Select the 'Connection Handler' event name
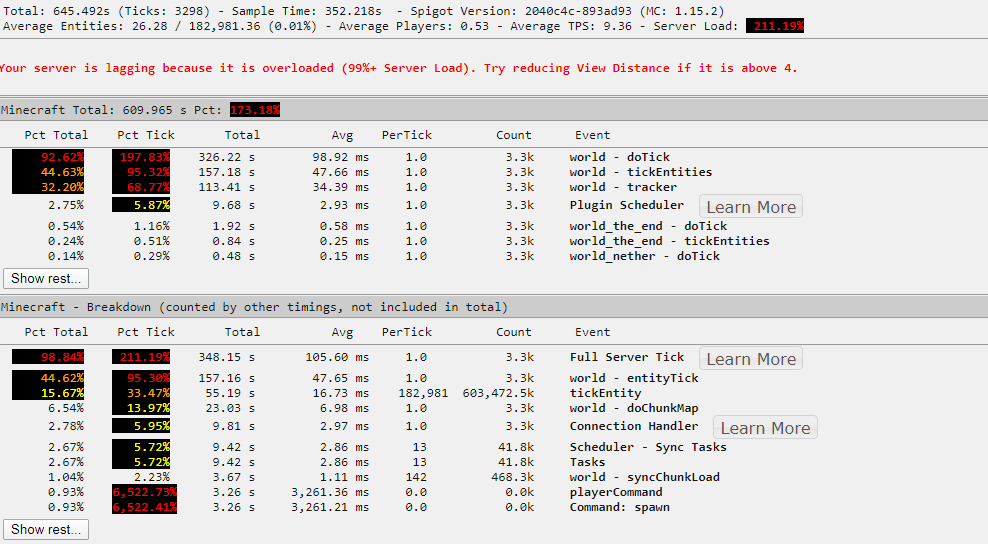 pyautogui.click(x=634, y=425)
